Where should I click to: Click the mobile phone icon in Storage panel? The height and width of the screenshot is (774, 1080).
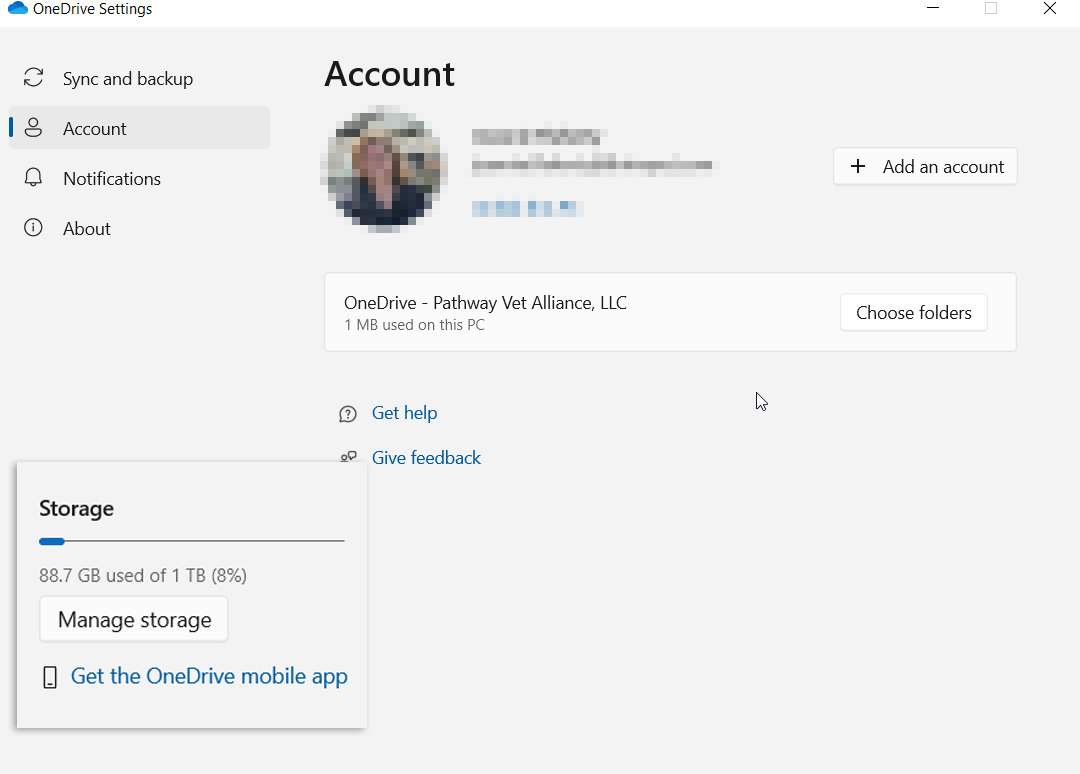(50, 678)
